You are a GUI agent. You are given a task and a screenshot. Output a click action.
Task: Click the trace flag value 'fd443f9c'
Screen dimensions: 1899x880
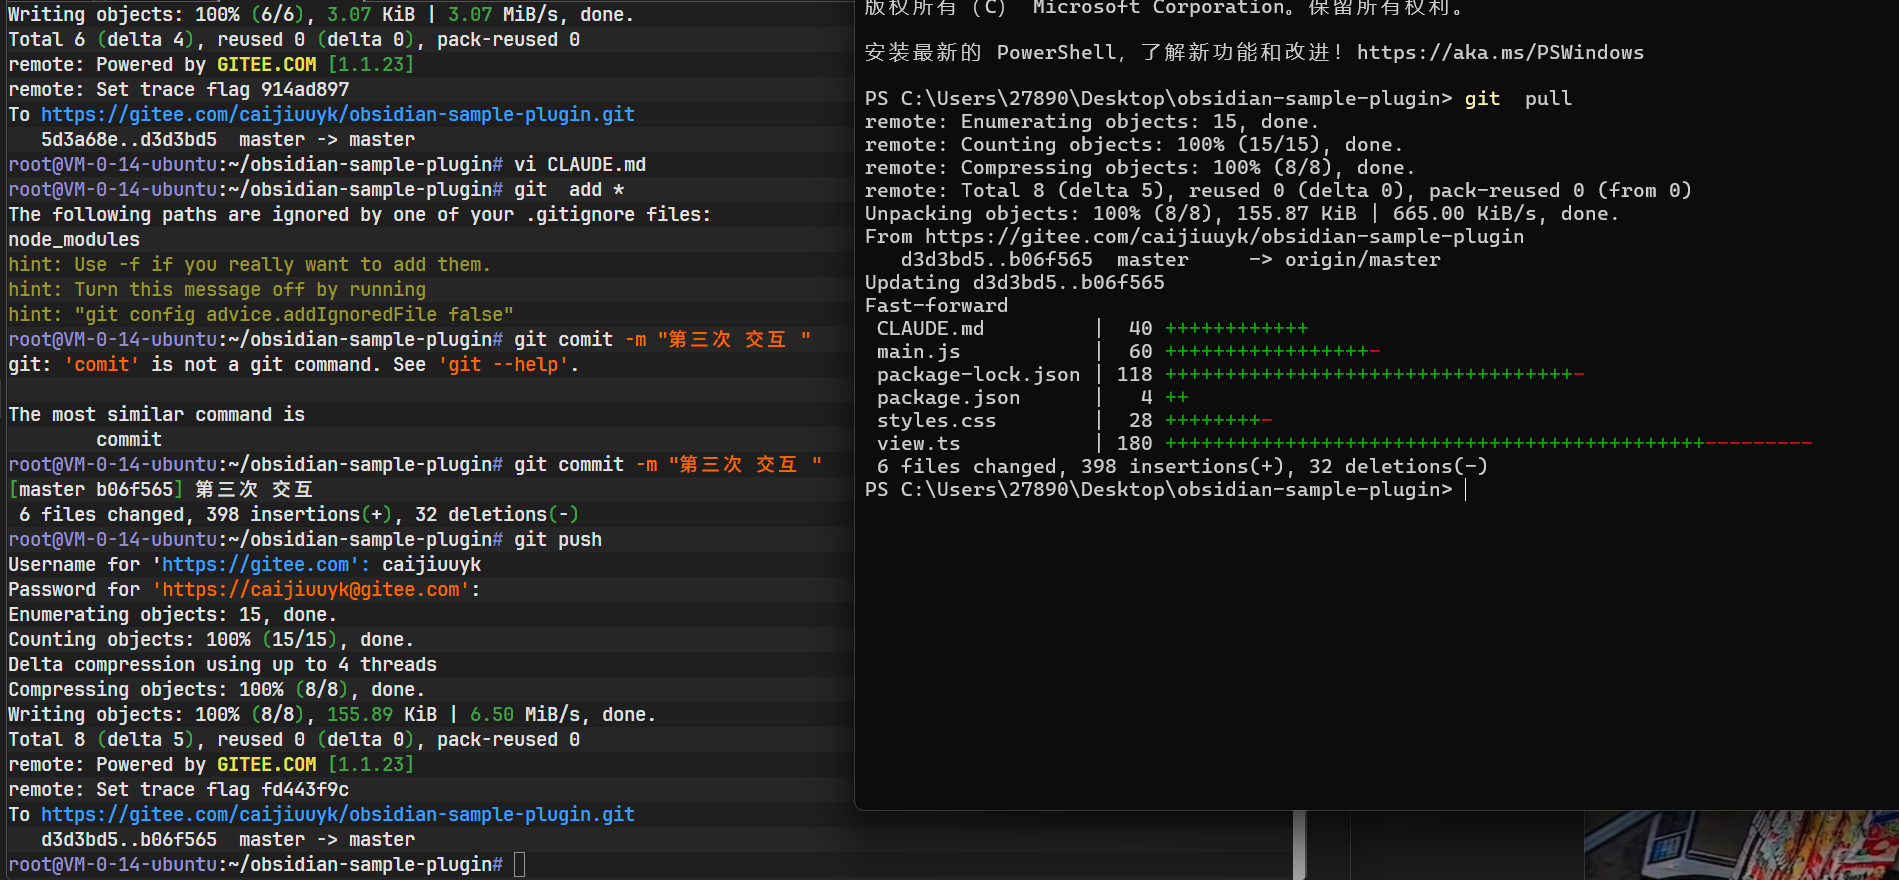(305, 790)
